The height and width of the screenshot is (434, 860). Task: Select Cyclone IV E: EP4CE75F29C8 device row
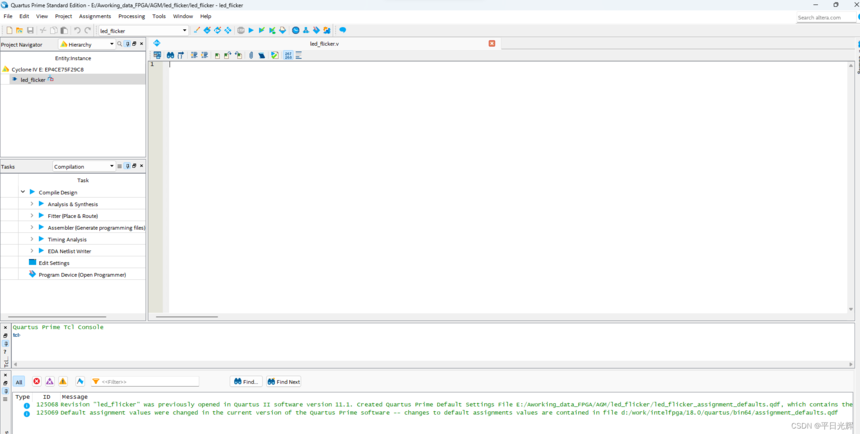pos(48,70)
